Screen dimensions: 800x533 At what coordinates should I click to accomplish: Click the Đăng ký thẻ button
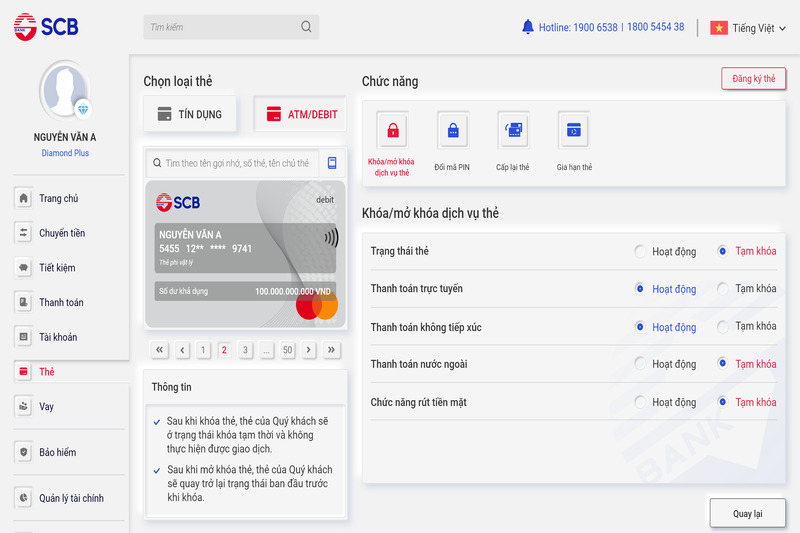(x=754, y=79)
